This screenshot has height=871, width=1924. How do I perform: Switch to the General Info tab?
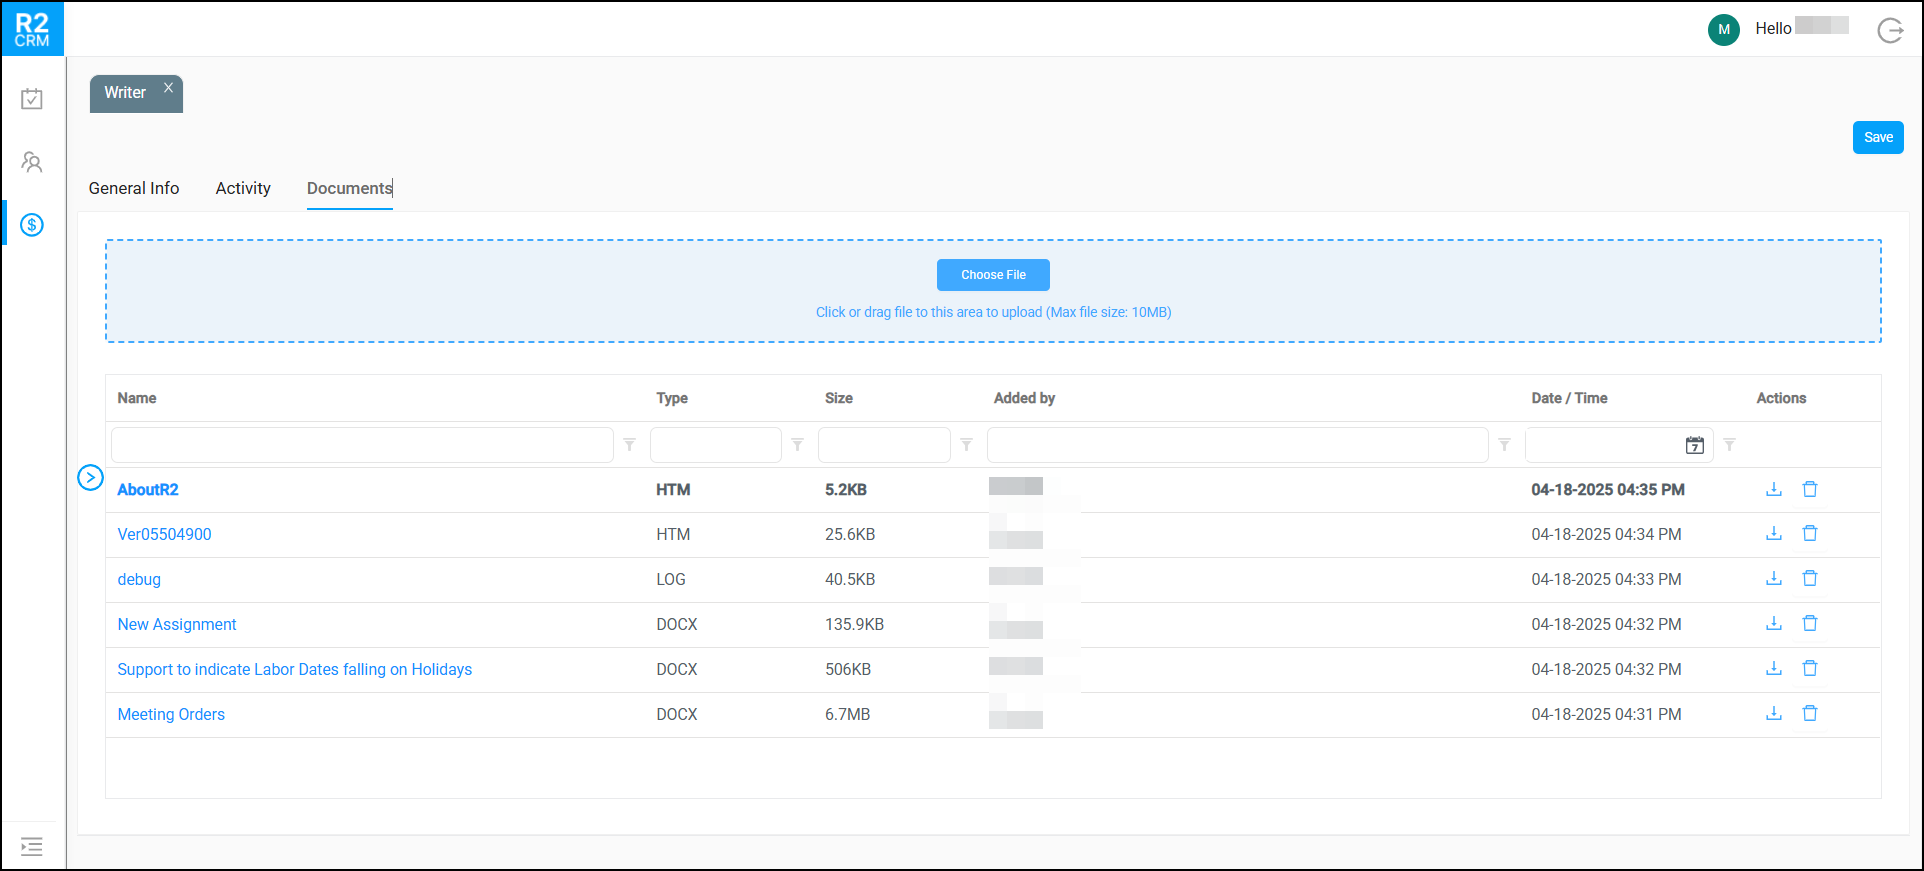(x=134, y=188)
